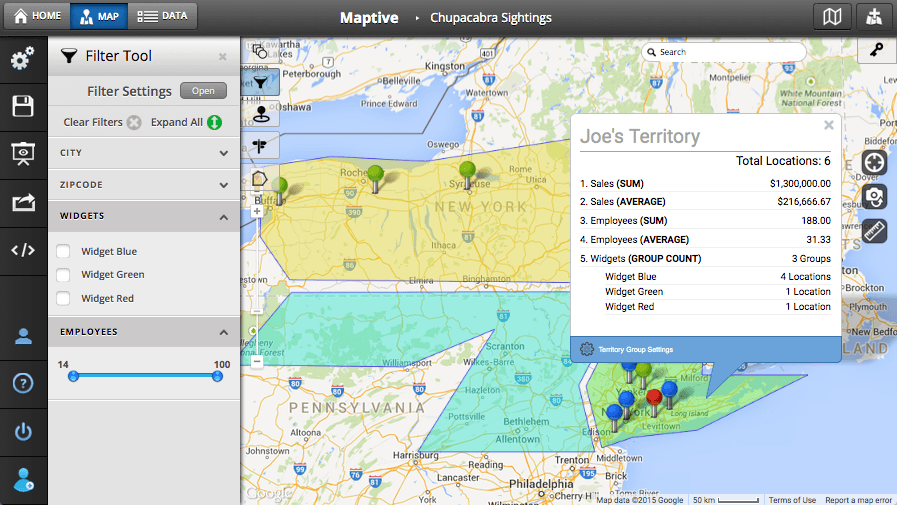
Task: Click the map zoom out minus button
Action: pyautogui.click(x=257, y=361)
